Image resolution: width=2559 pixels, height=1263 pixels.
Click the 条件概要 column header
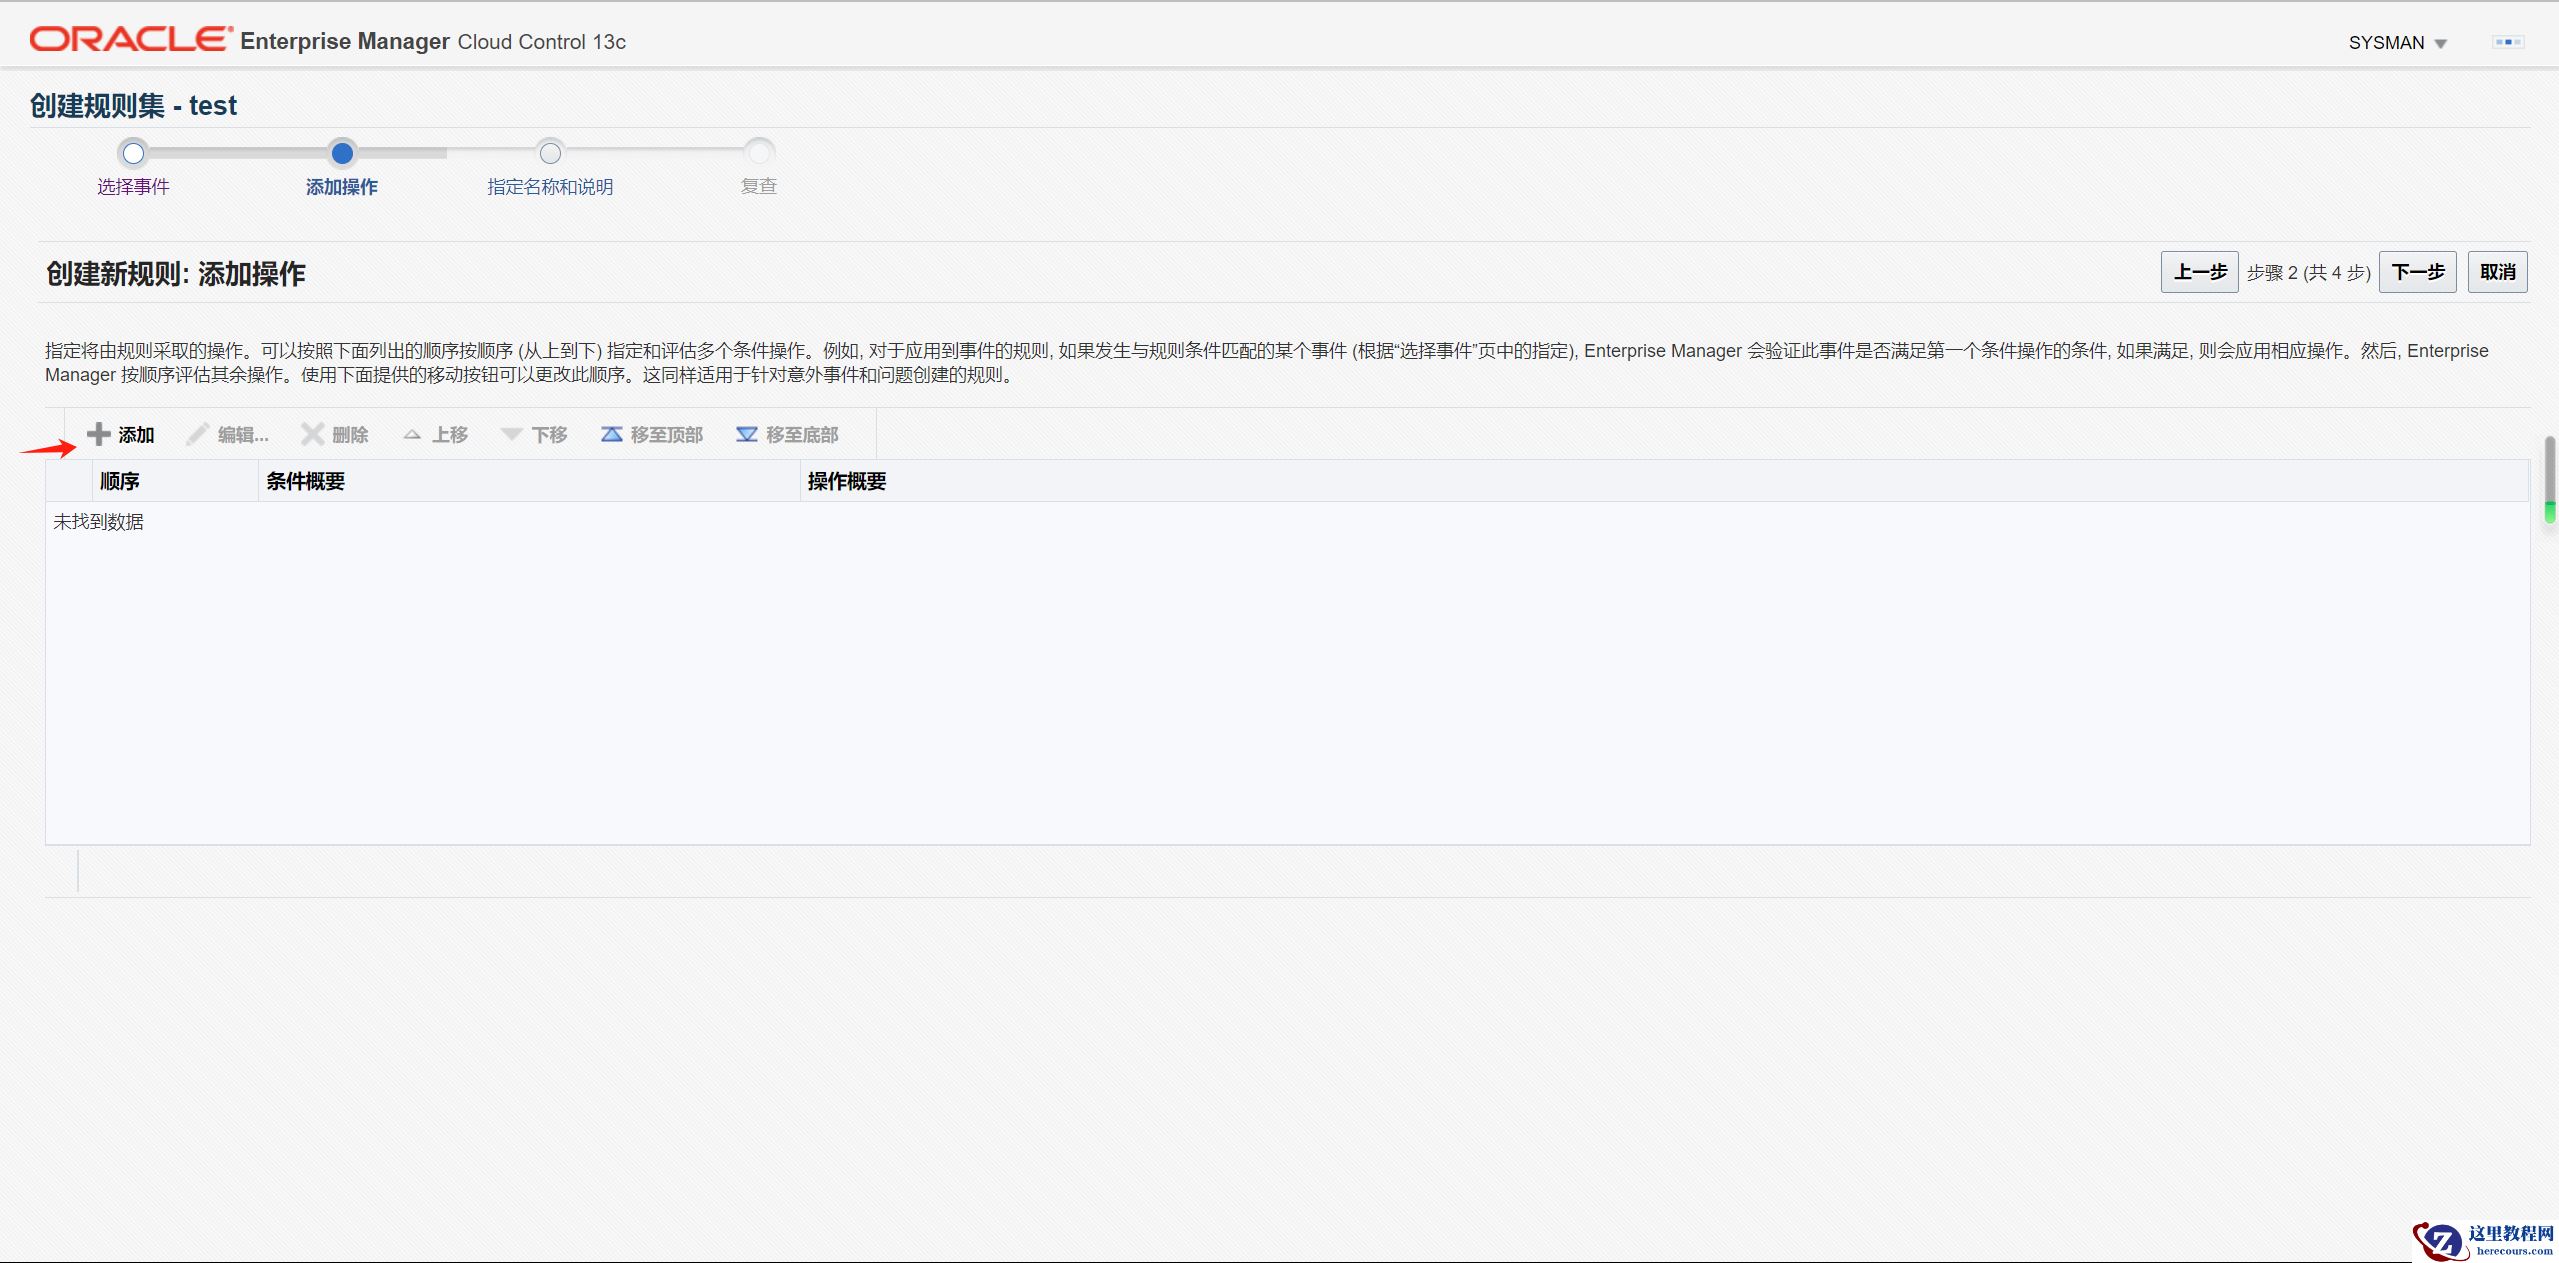point(306,481)
